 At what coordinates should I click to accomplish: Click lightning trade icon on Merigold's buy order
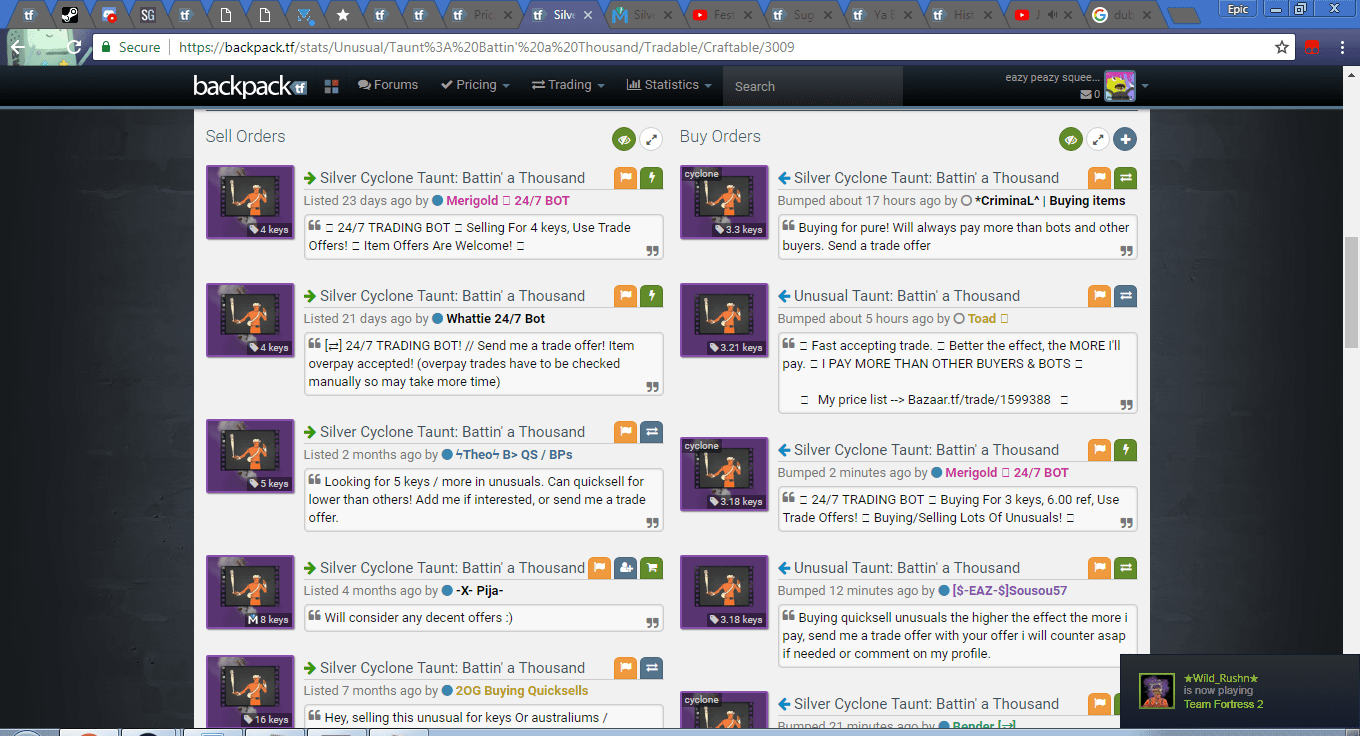coord(1125,450)
